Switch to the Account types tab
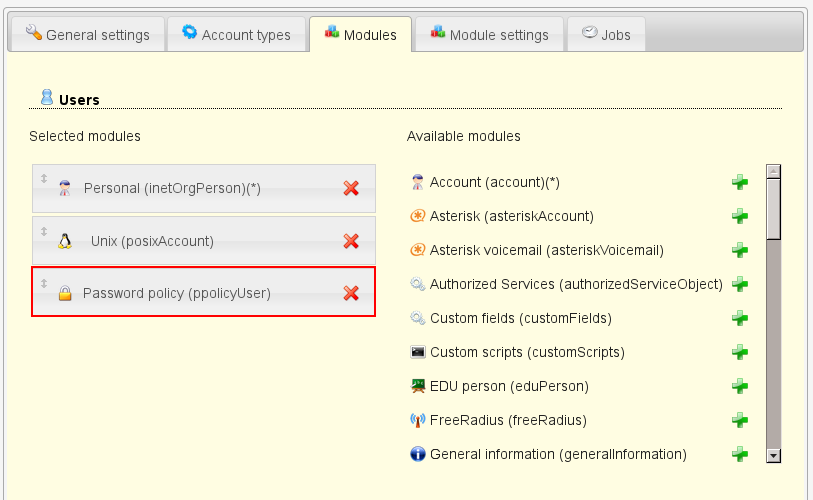Screen dimensions: 813x500 pos(236,35)
